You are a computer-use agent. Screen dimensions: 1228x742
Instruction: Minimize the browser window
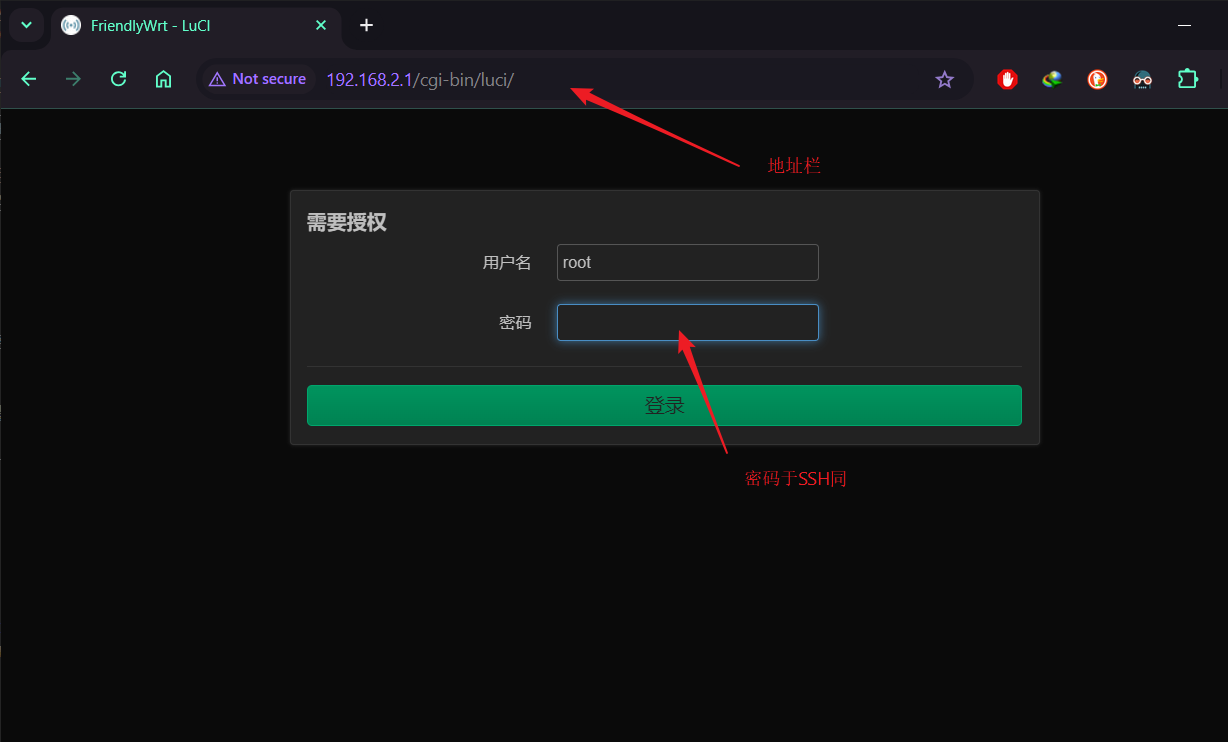tap(1184, 25)
